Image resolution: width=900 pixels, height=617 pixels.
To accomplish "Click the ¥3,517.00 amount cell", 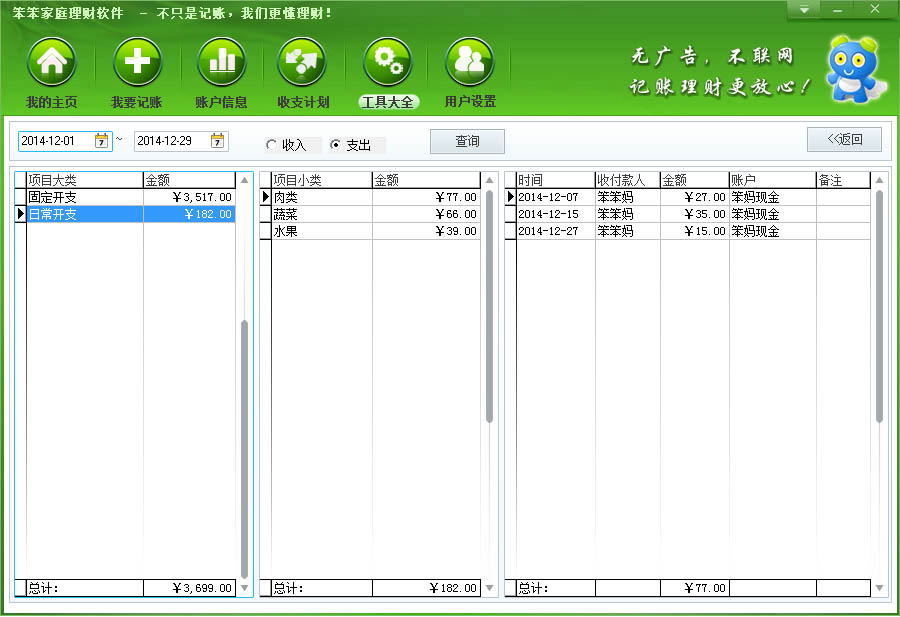I will (189, 197).
